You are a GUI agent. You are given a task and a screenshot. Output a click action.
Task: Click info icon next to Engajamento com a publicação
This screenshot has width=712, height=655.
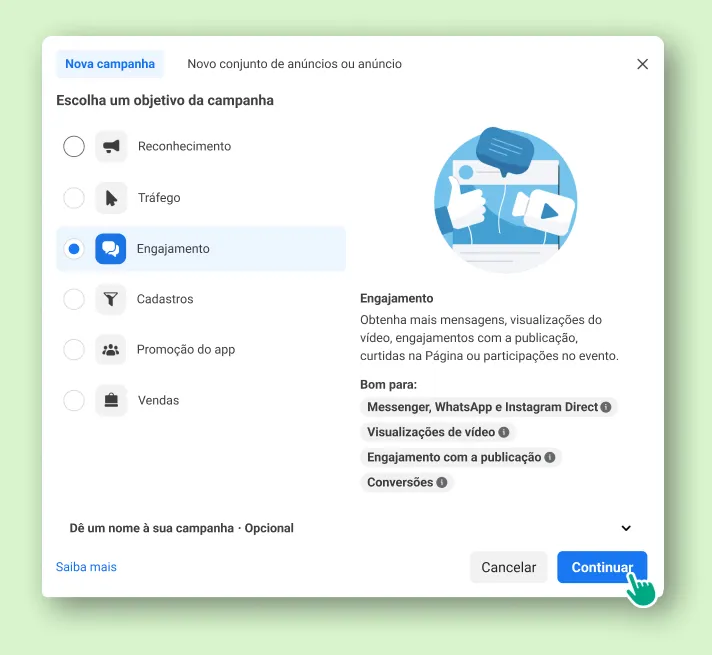550,457
